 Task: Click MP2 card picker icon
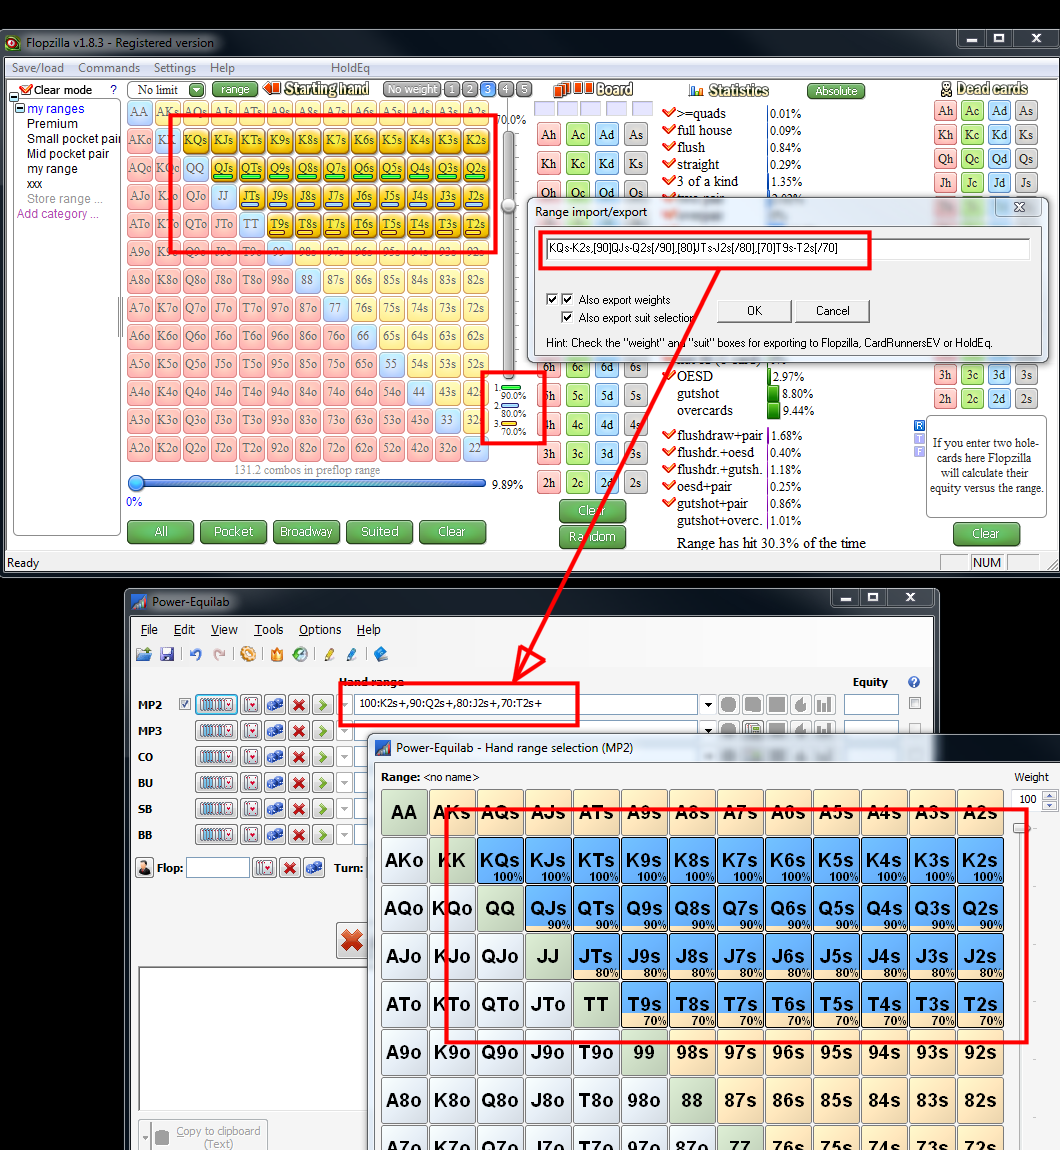(x=252, y=705)
